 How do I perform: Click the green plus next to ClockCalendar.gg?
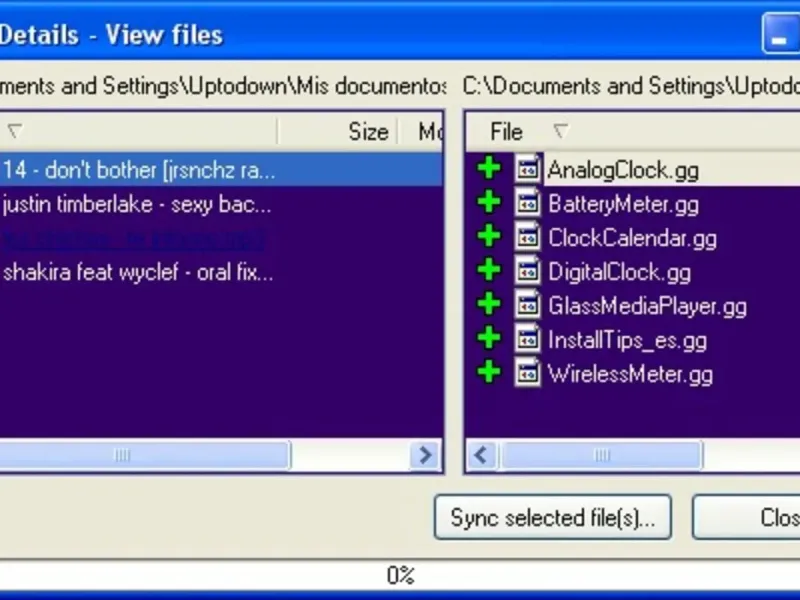(x=489, y=237)
